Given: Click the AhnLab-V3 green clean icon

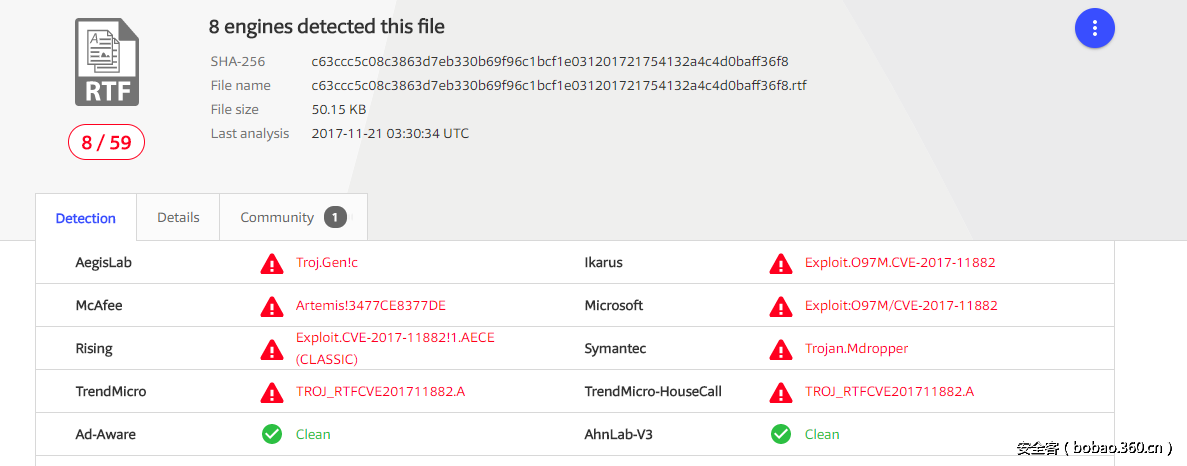Looking at the screenshot, I should pyautogui.click(x=781, y=434).
